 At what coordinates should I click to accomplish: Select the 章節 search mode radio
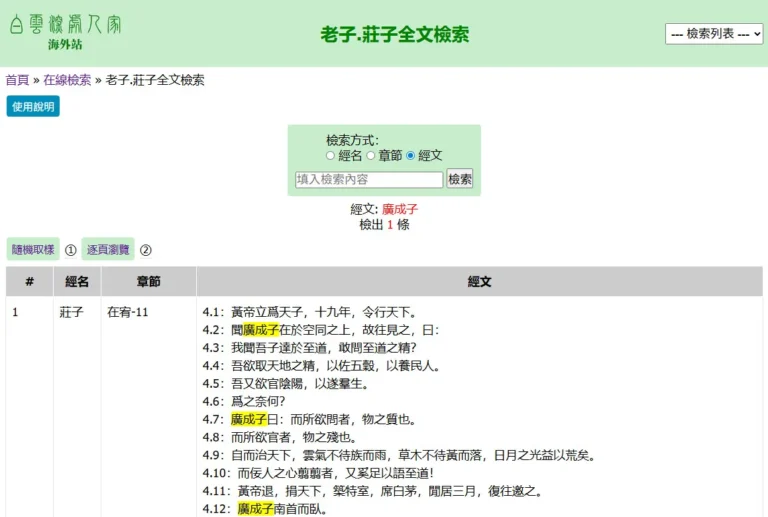pos(371,156)
